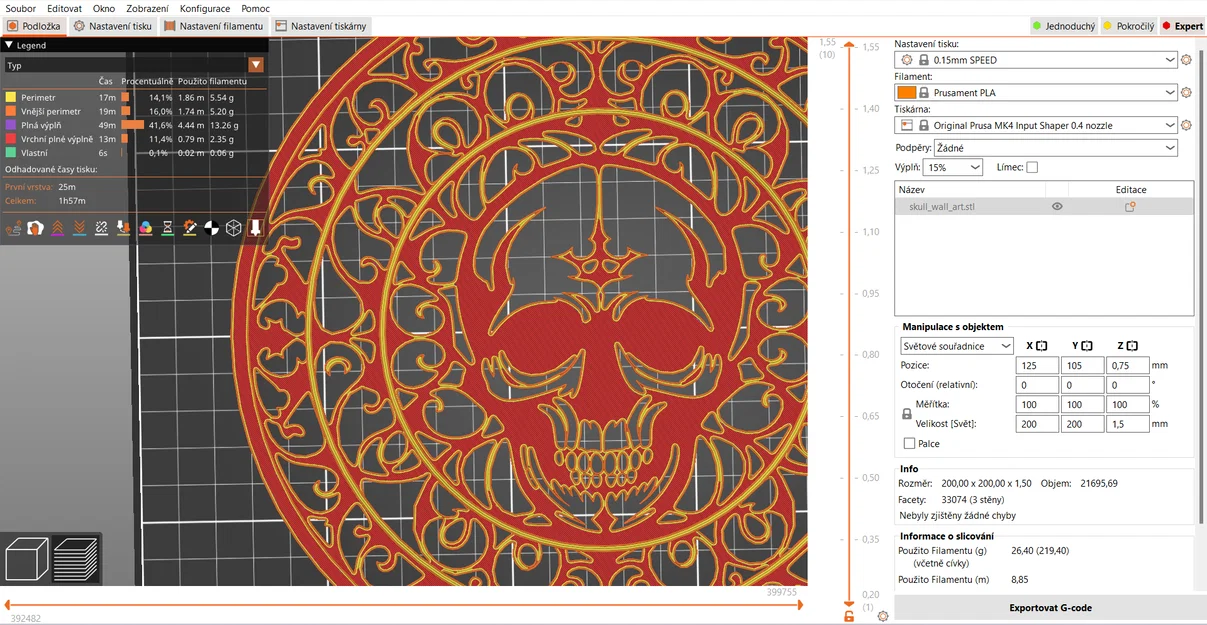Toggle deretractions markers (orange up arrows icon)
Viewport: 1207px width, 625px height.
[x=57, y=228]
